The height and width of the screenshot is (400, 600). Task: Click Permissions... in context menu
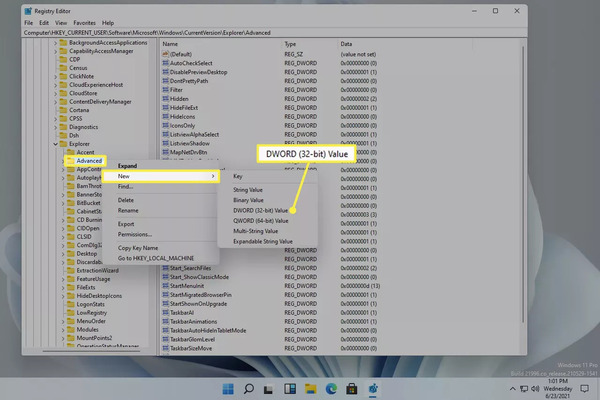(x=135, y=234)
